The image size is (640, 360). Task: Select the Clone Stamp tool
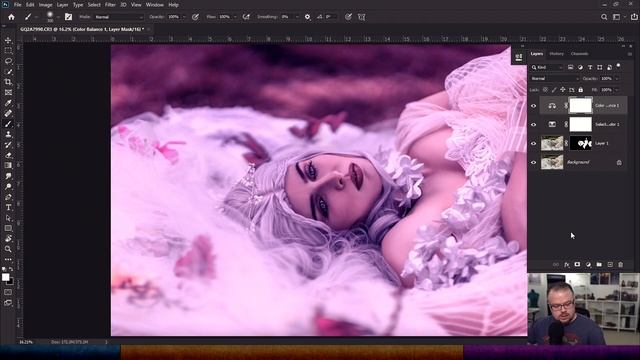pos(8,134)
